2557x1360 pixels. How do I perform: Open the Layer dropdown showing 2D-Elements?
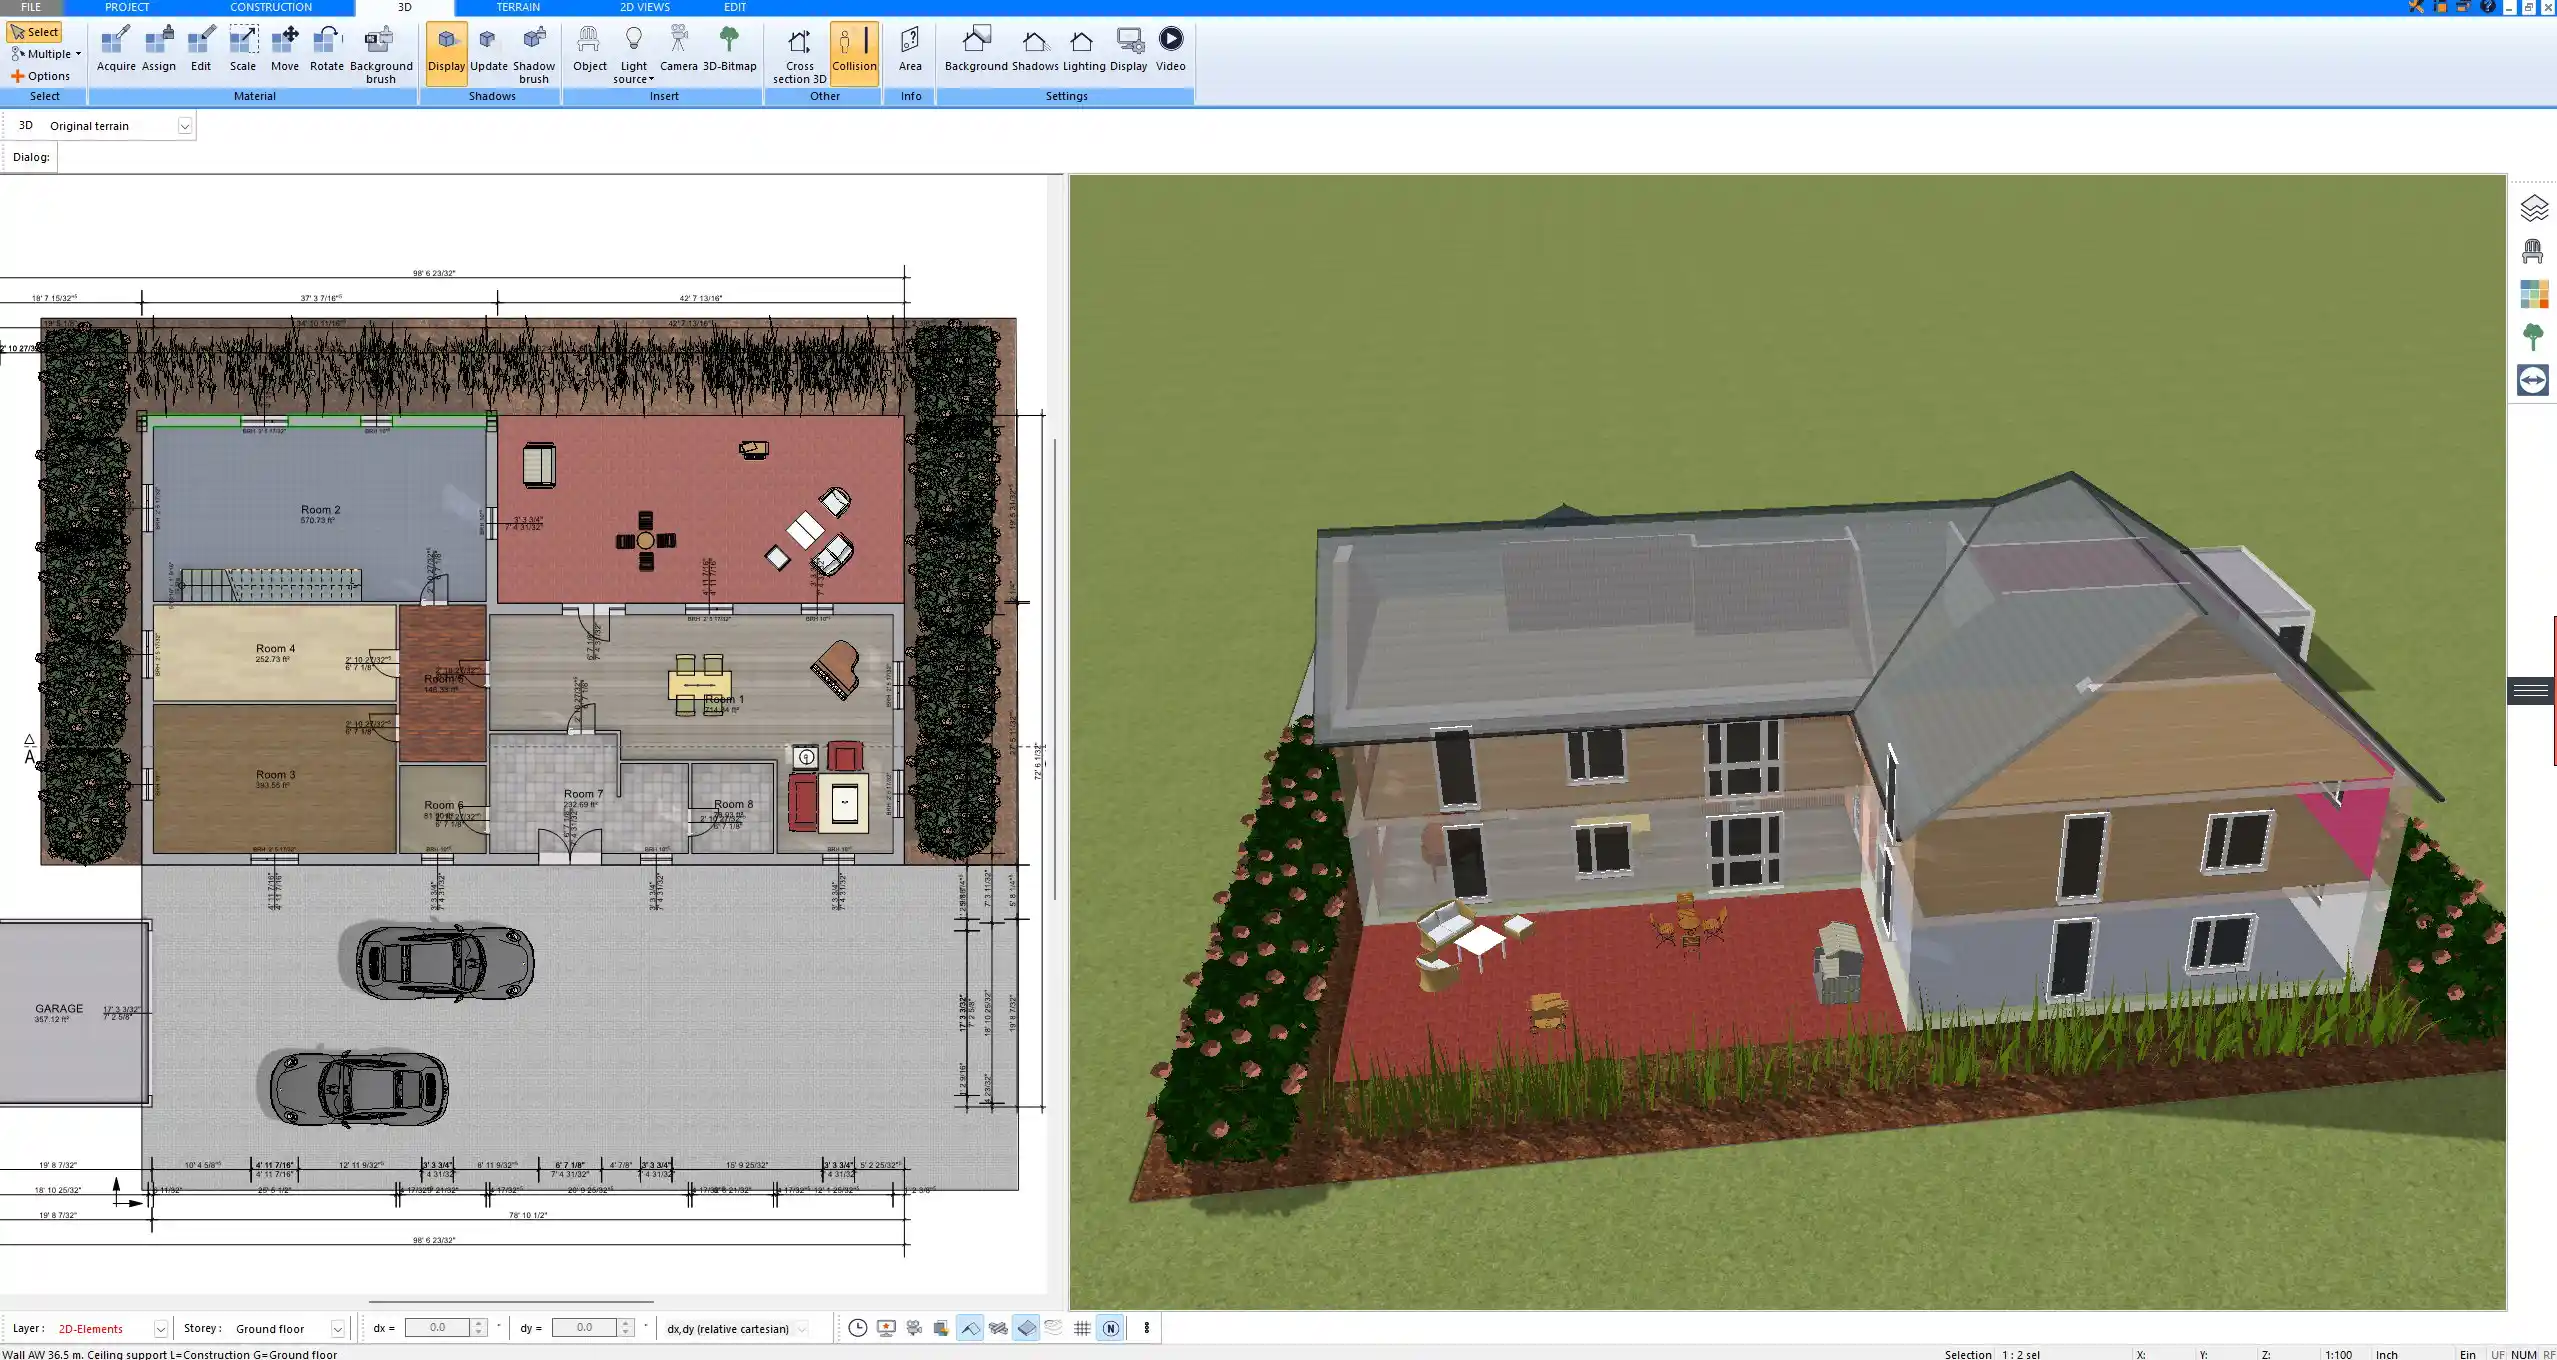pos(160,1328)
